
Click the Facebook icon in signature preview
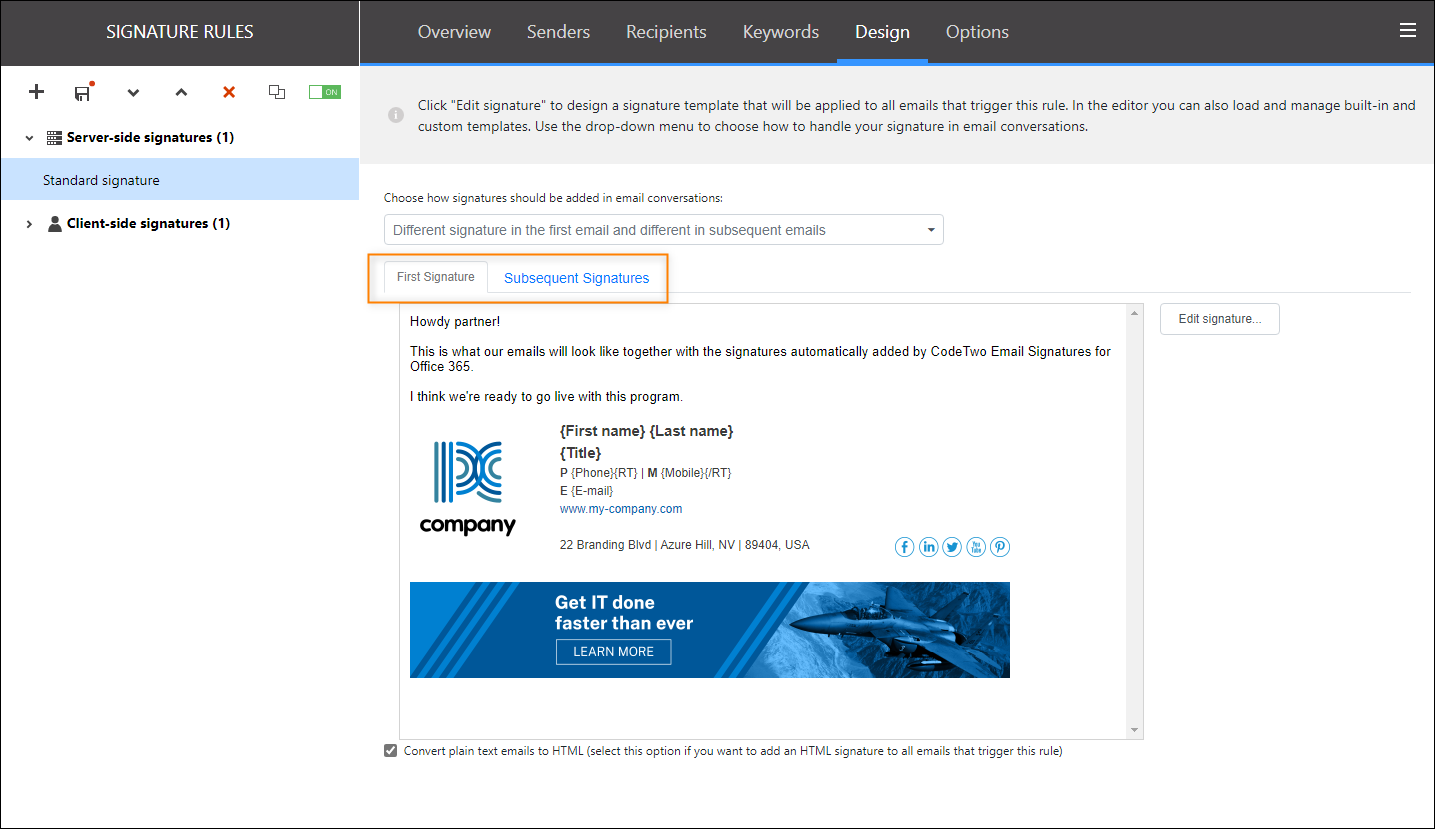coord(904,547)
